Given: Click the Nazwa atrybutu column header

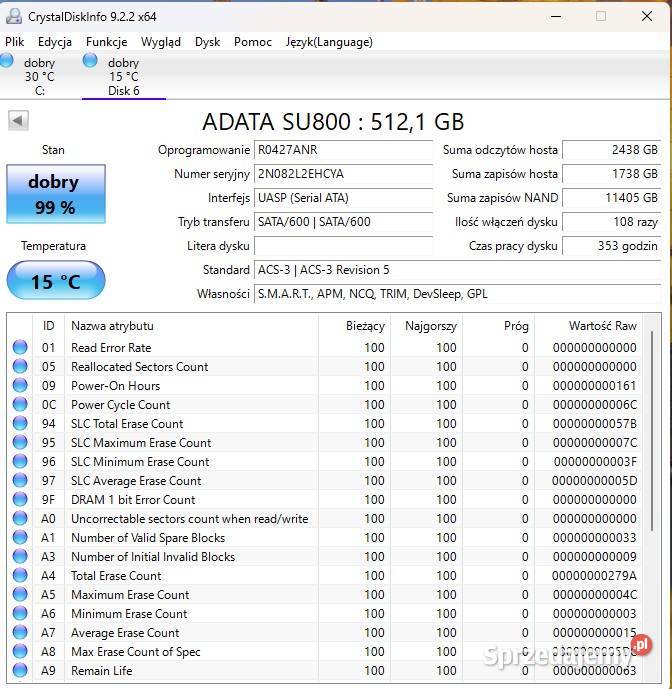Looking at the screenshot, I should pos(191,326).
